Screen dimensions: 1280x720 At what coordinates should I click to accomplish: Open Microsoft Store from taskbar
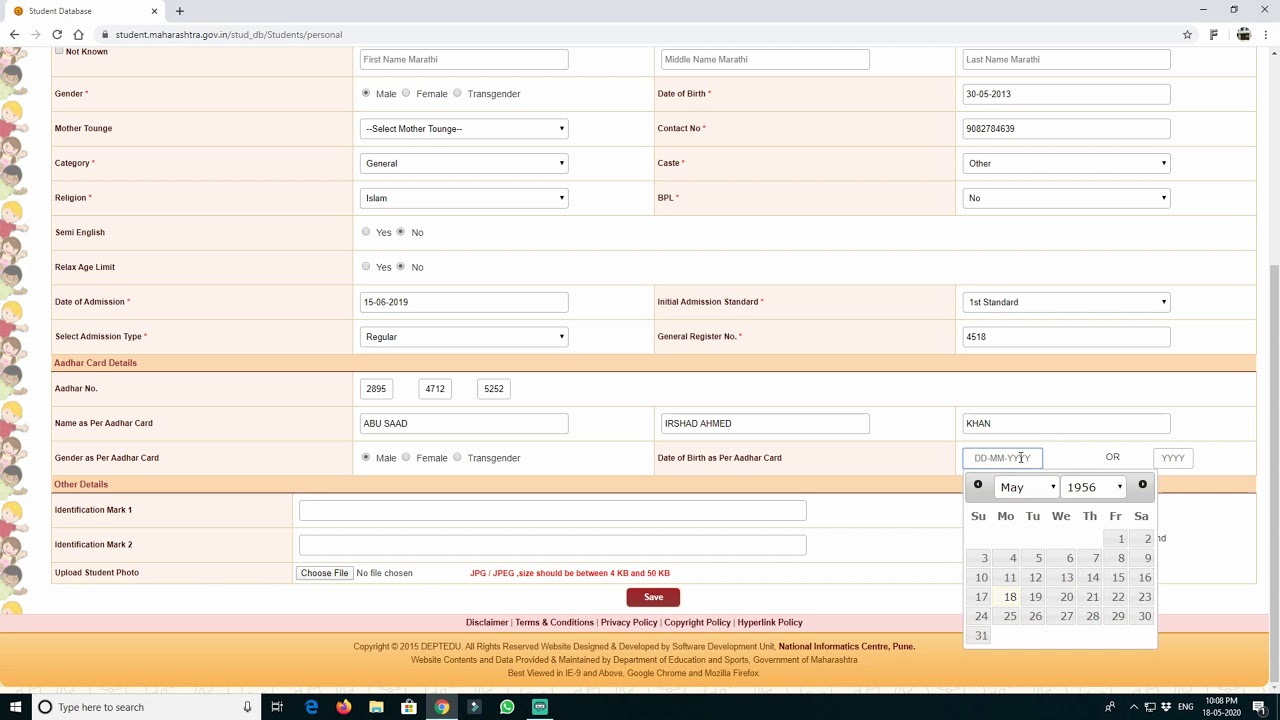[409, 707]
